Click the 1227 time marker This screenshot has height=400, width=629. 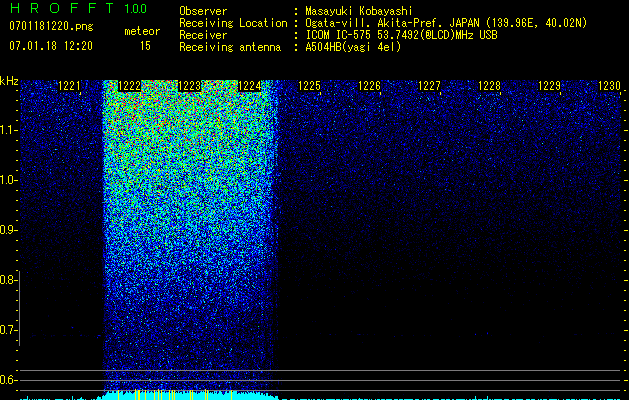pyautogui.click(x=429, y=86)
